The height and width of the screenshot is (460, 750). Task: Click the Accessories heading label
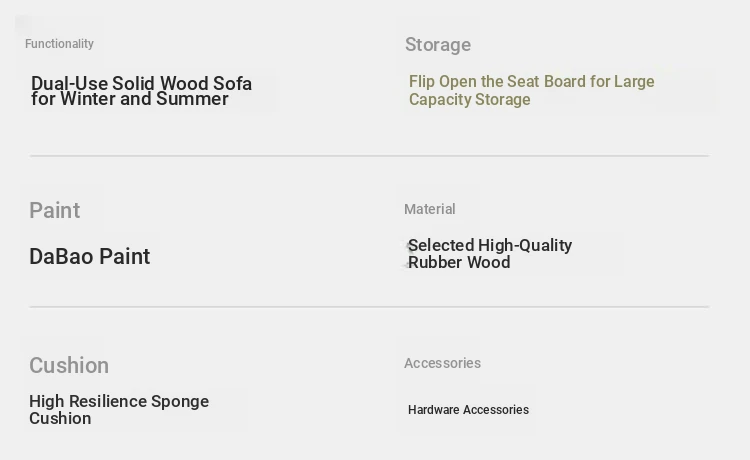[442, 363]
